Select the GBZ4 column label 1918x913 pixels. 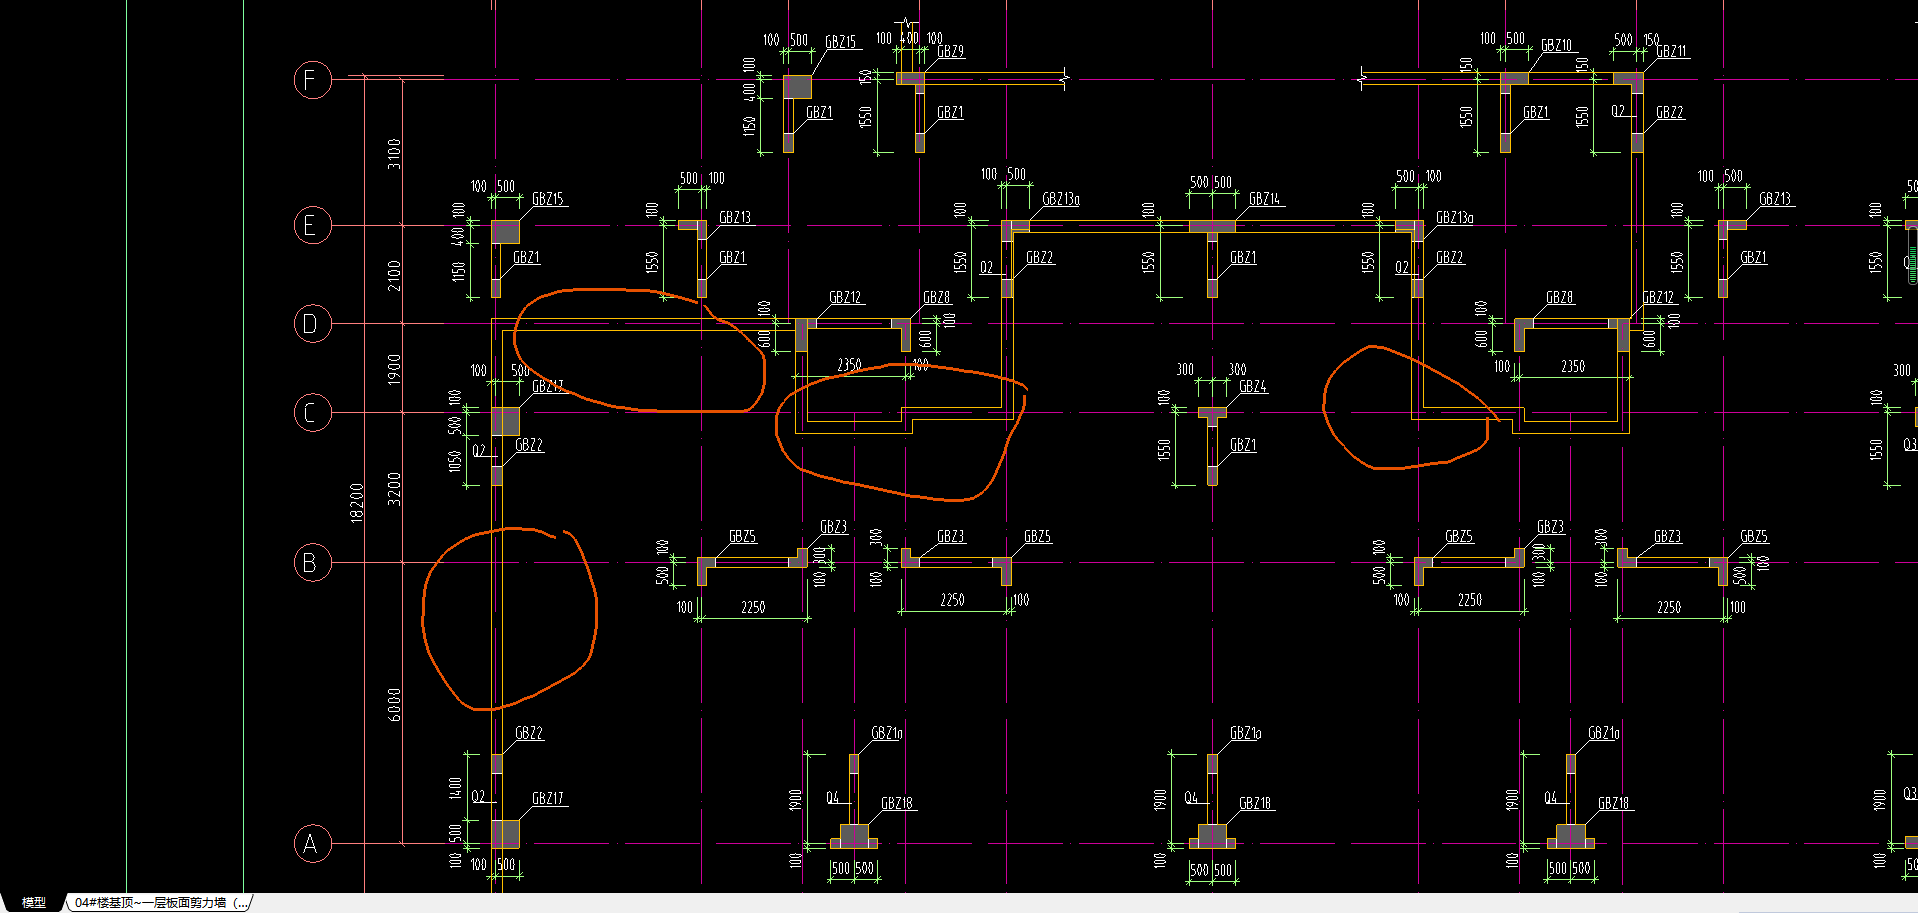click(x=1252, y=386)
